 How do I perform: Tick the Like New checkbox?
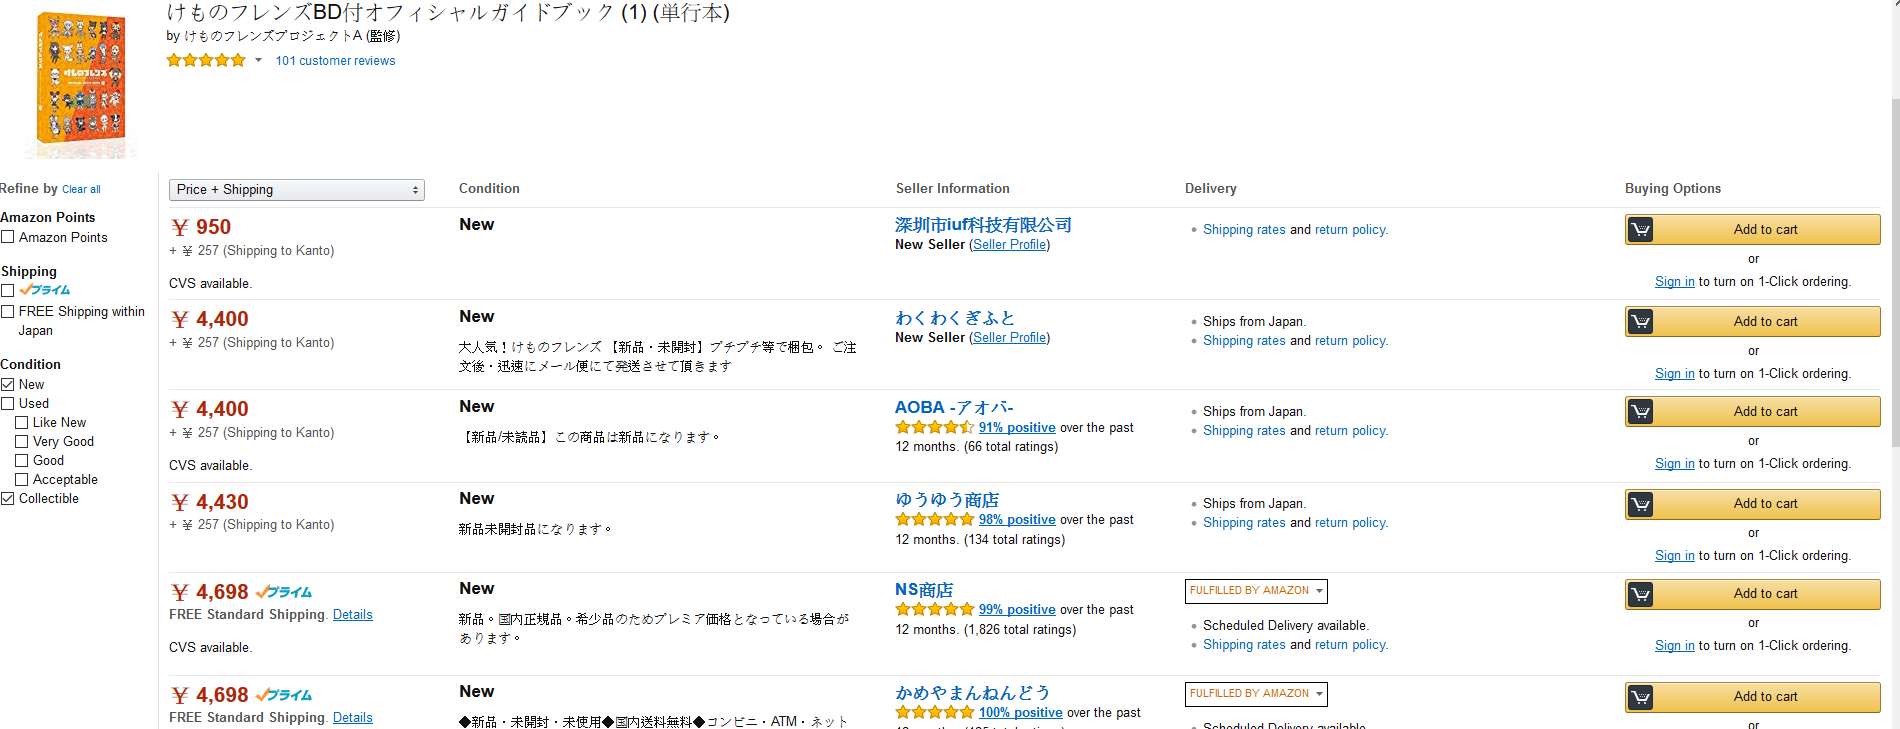pyautogui.click(x=22, y=422)
